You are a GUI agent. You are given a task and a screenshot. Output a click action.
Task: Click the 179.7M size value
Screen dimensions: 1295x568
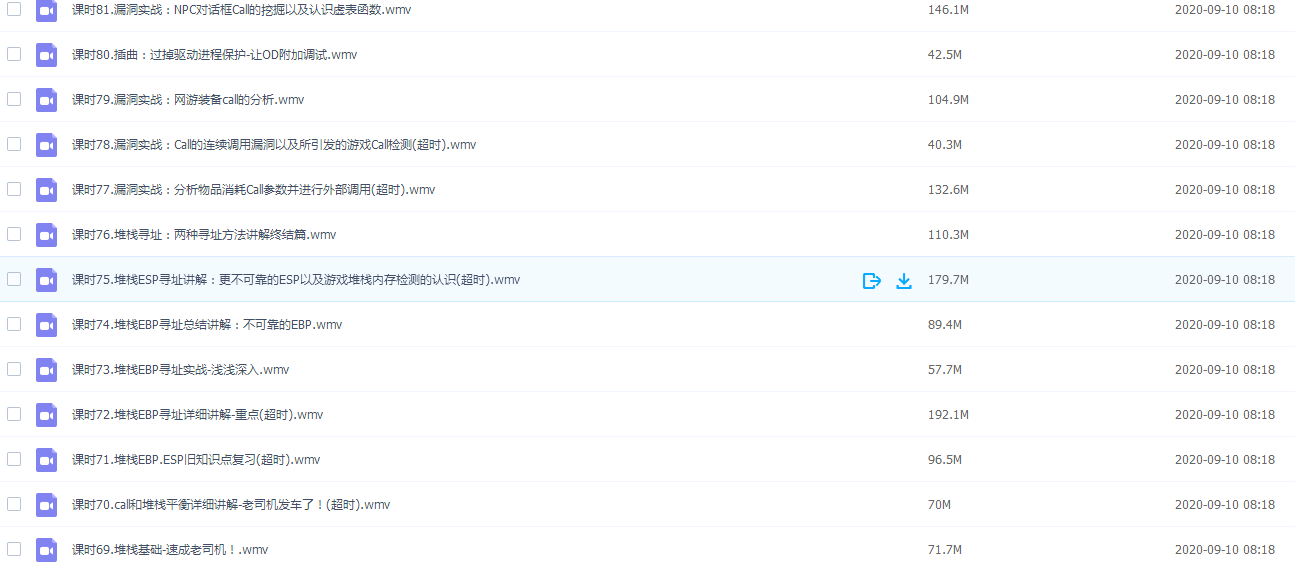(x=948, y=280)
